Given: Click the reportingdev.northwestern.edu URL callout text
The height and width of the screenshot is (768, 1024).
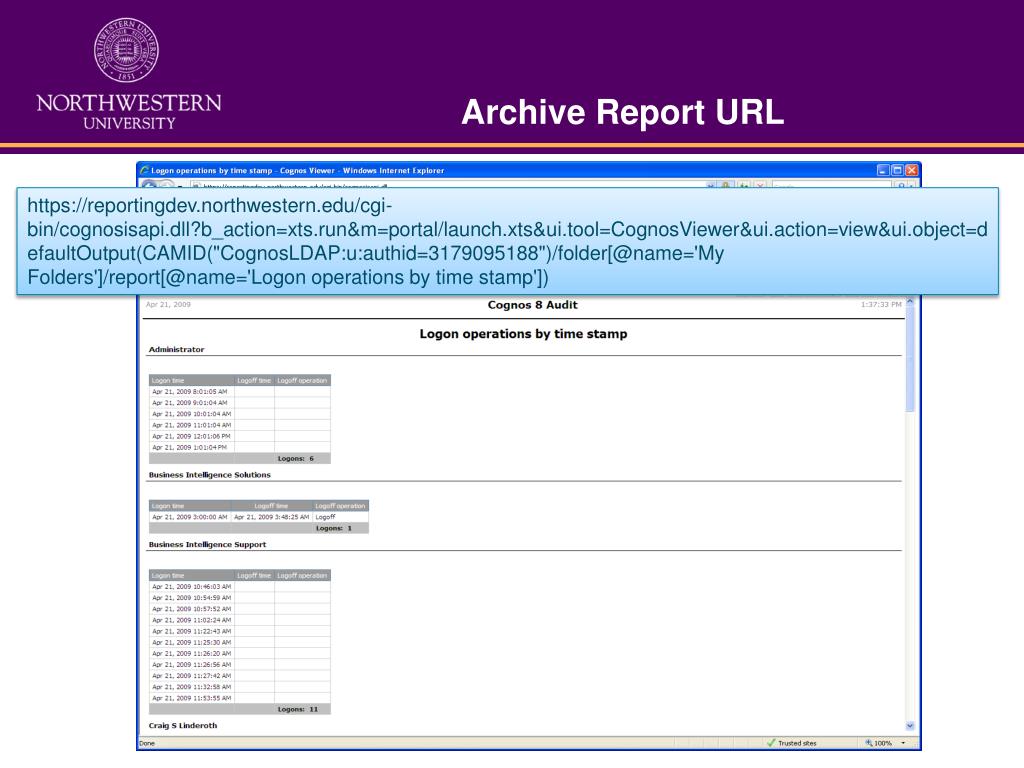Looking at the screenshot, I should (x=507, y=242).
